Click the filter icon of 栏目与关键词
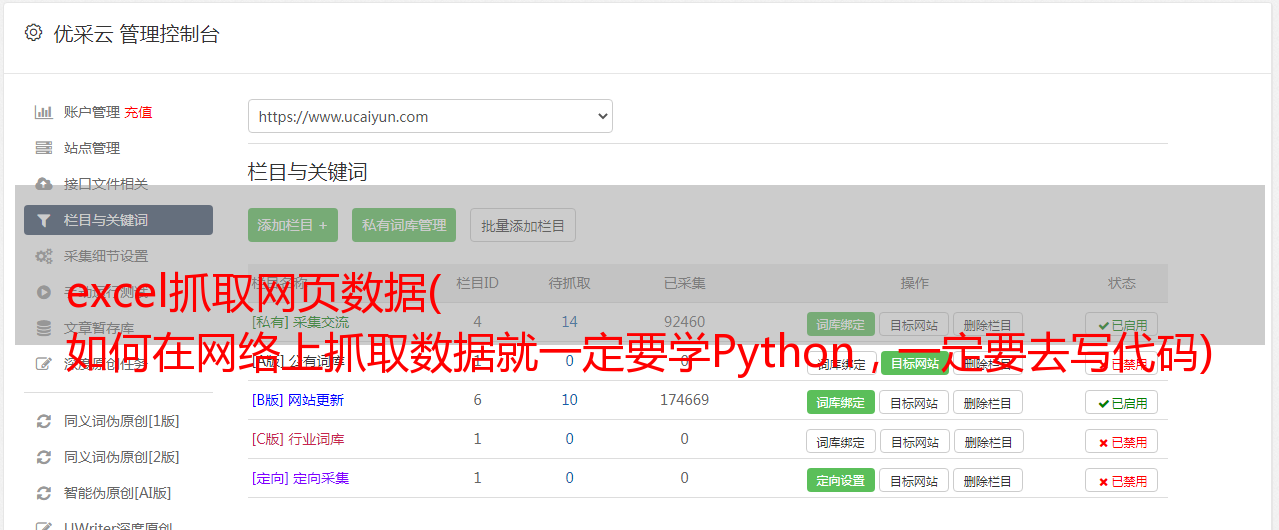The height and width of the screenshot is (530, 1279). pyautogui.click(x=44, y=220)
